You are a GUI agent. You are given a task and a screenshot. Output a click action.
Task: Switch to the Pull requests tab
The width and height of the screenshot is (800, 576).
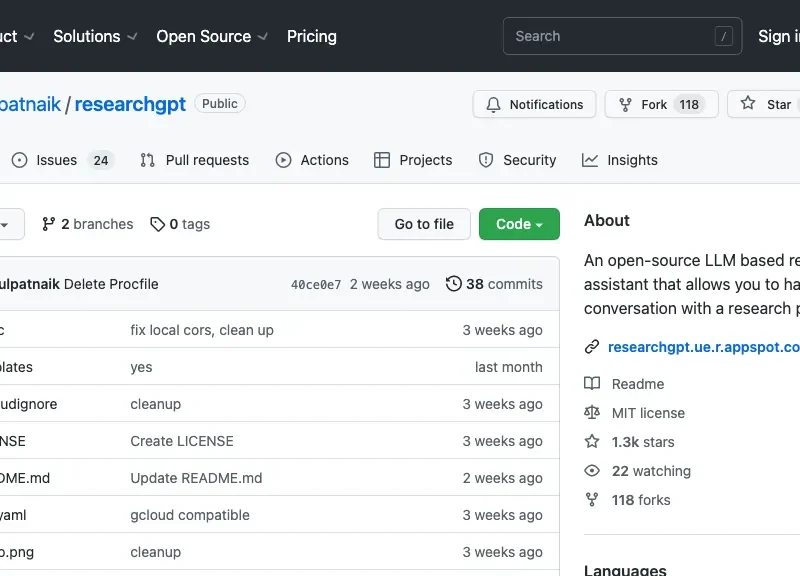pyautogui.click(x=194, y=160)
